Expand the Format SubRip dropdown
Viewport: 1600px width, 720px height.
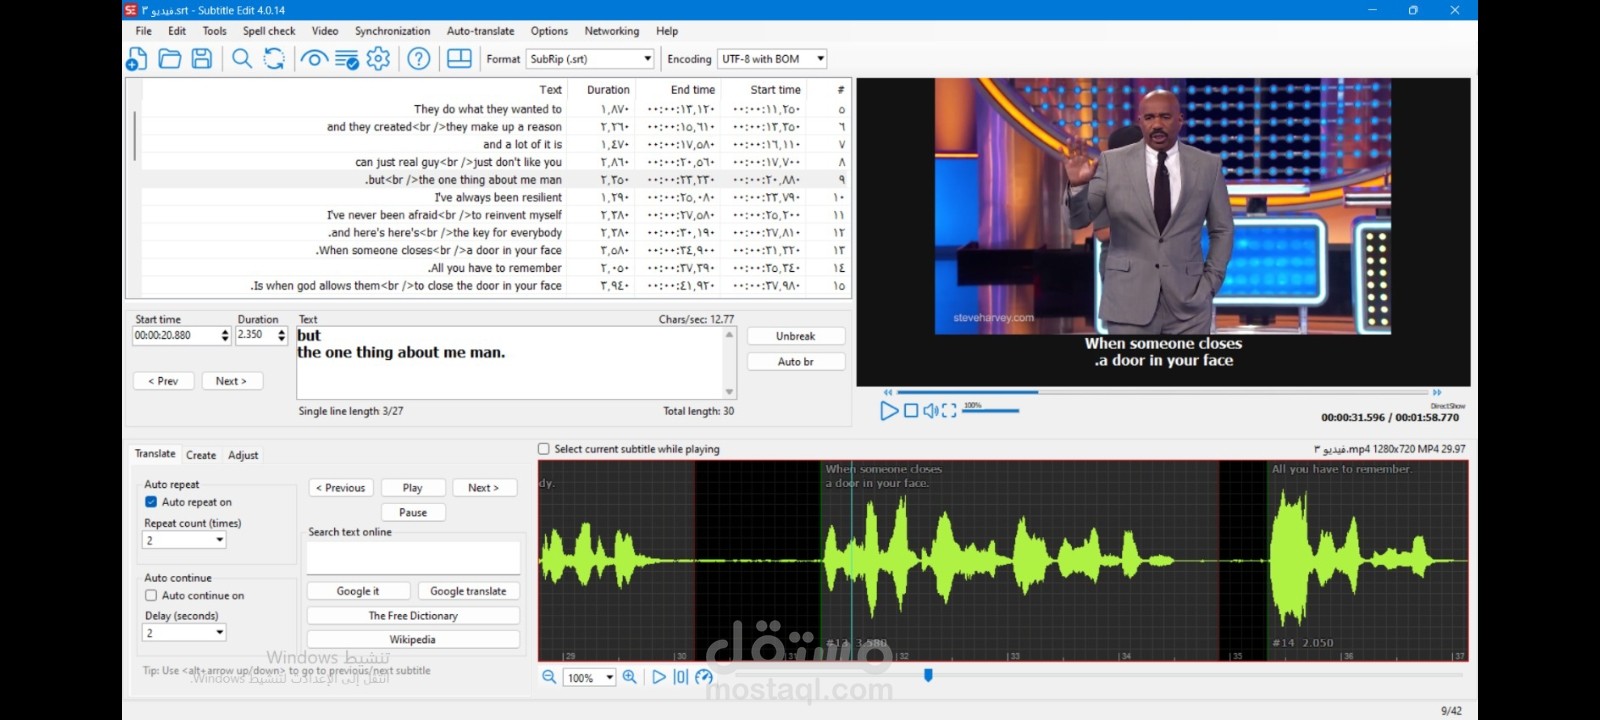tap(648, 59)
